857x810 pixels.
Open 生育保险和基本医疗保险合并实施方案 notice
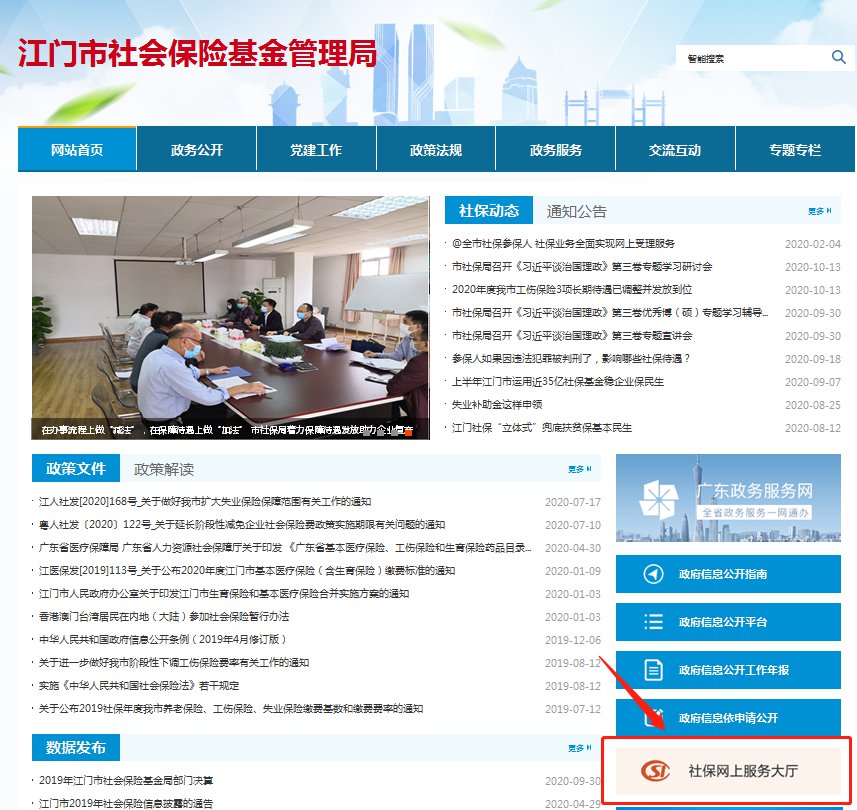coord(224,593)
